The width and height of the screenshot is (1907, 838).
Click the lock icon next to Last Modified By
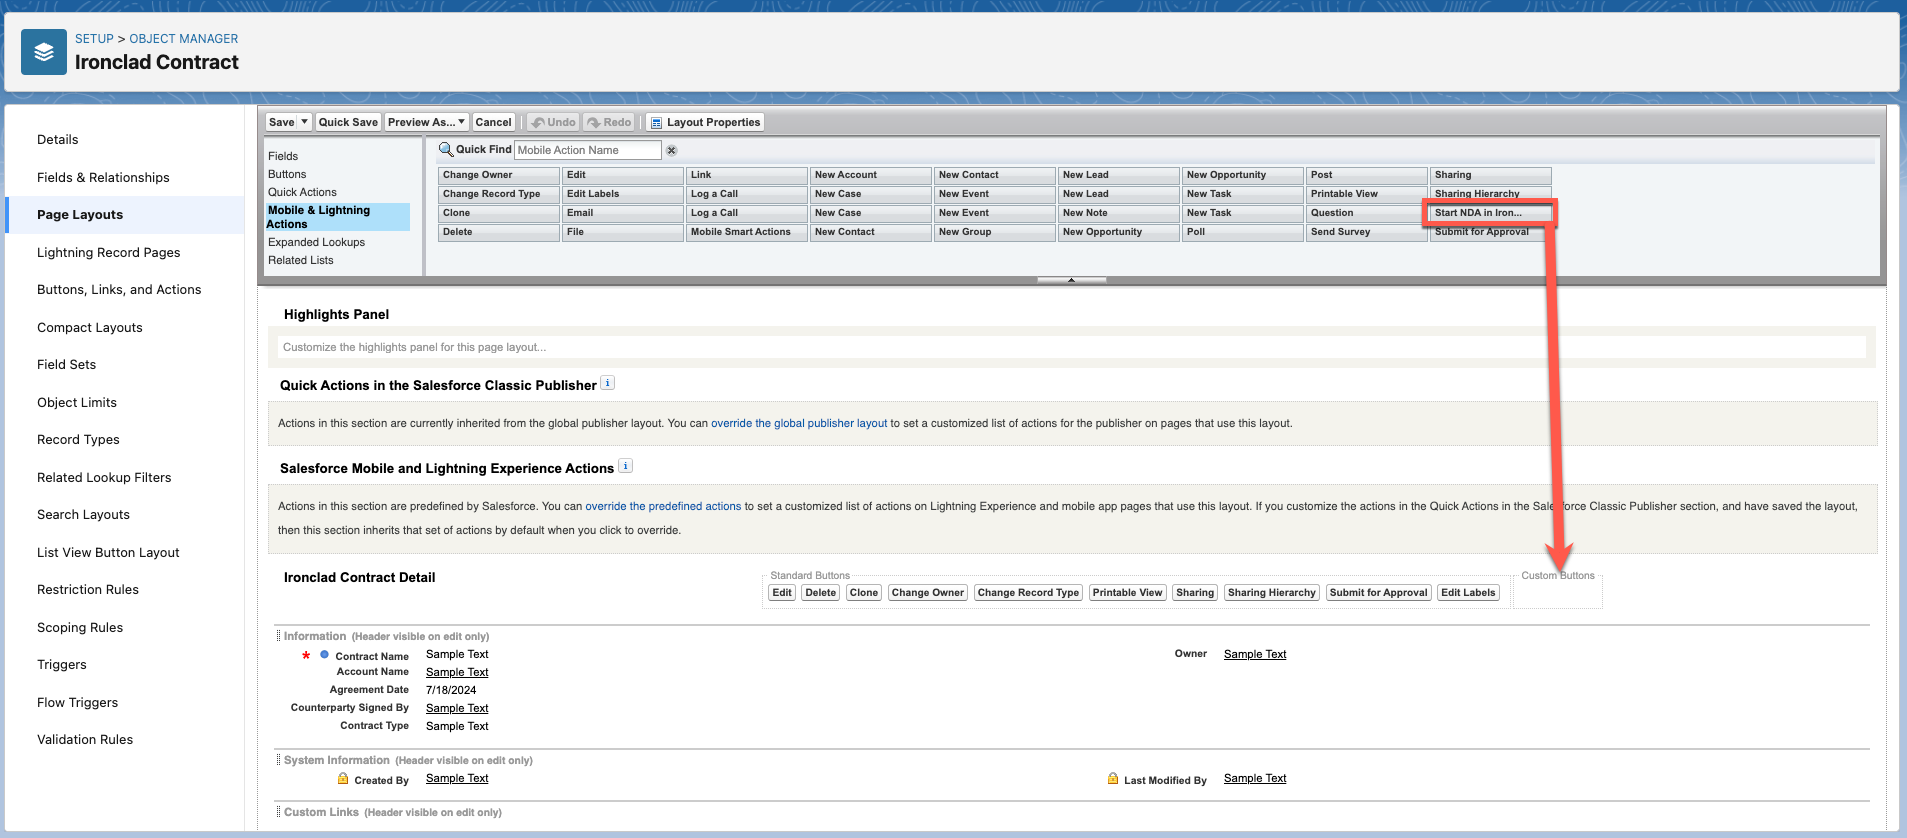(1113, 778)
